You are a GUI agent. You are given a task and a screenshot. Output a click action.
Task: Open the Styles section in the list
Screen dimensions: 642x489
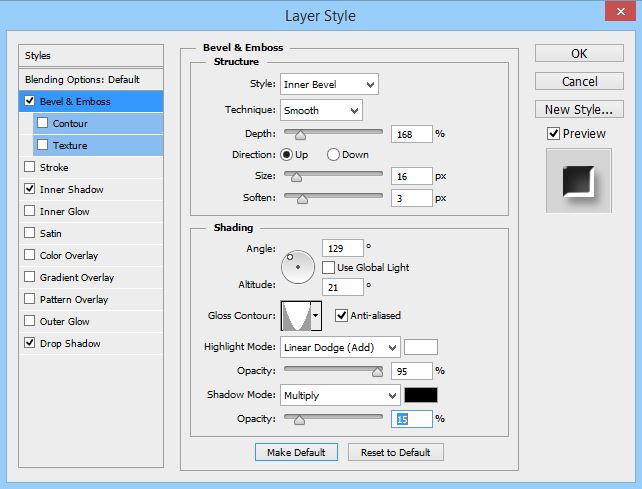(91, 56)
